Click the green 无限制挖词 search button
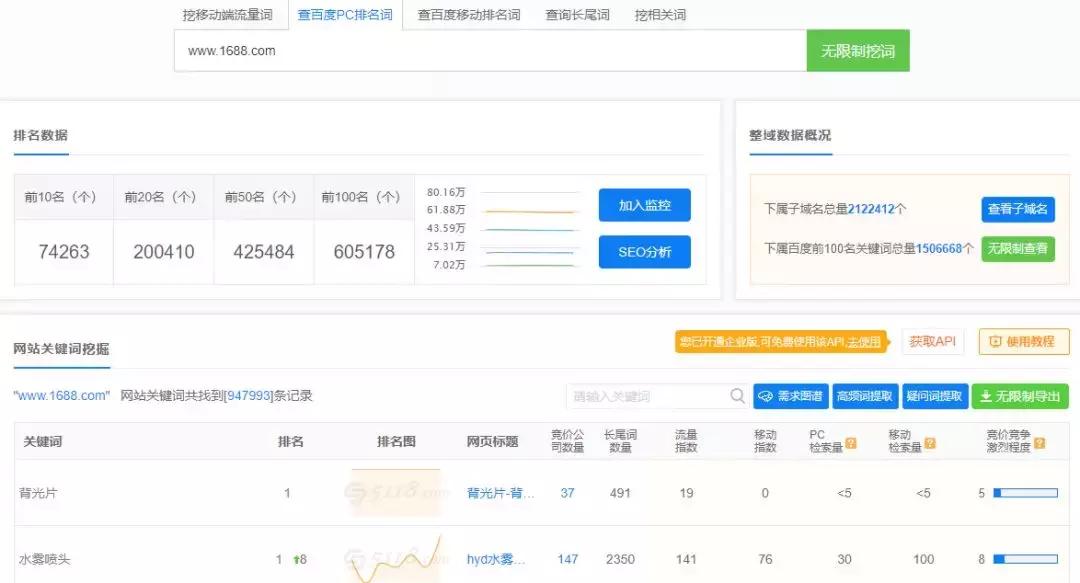1080x583 pixels. pyautogui.click(x=858, y=50)
